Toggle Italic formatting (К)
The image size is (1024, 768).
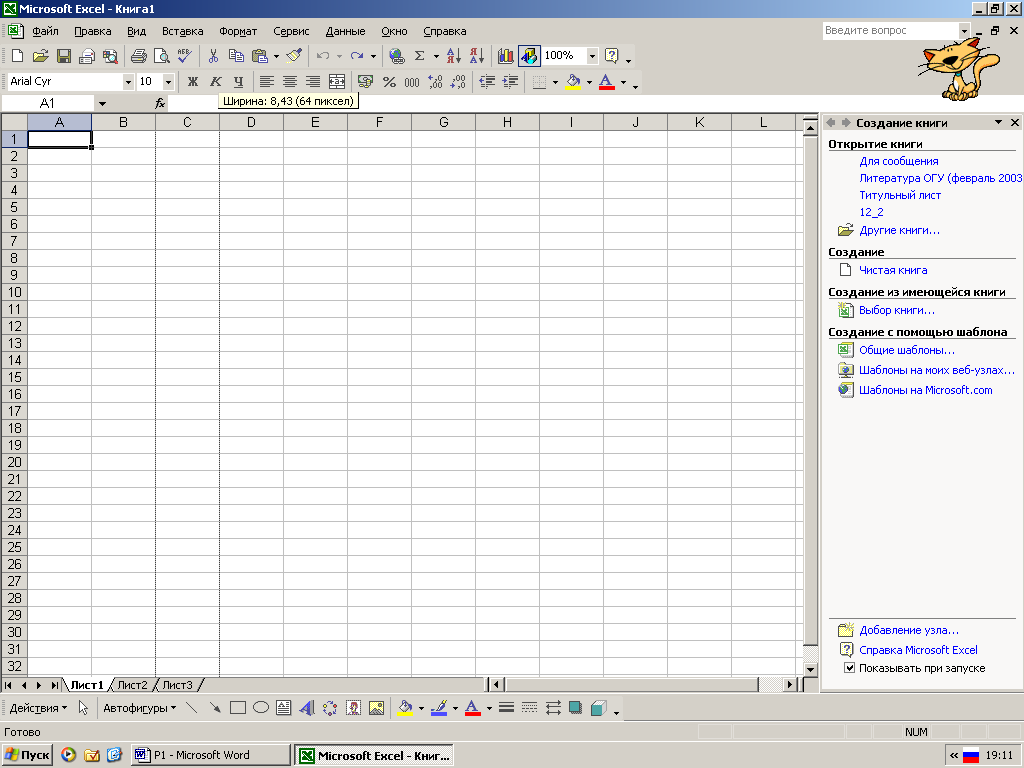(x=216, y=82)
